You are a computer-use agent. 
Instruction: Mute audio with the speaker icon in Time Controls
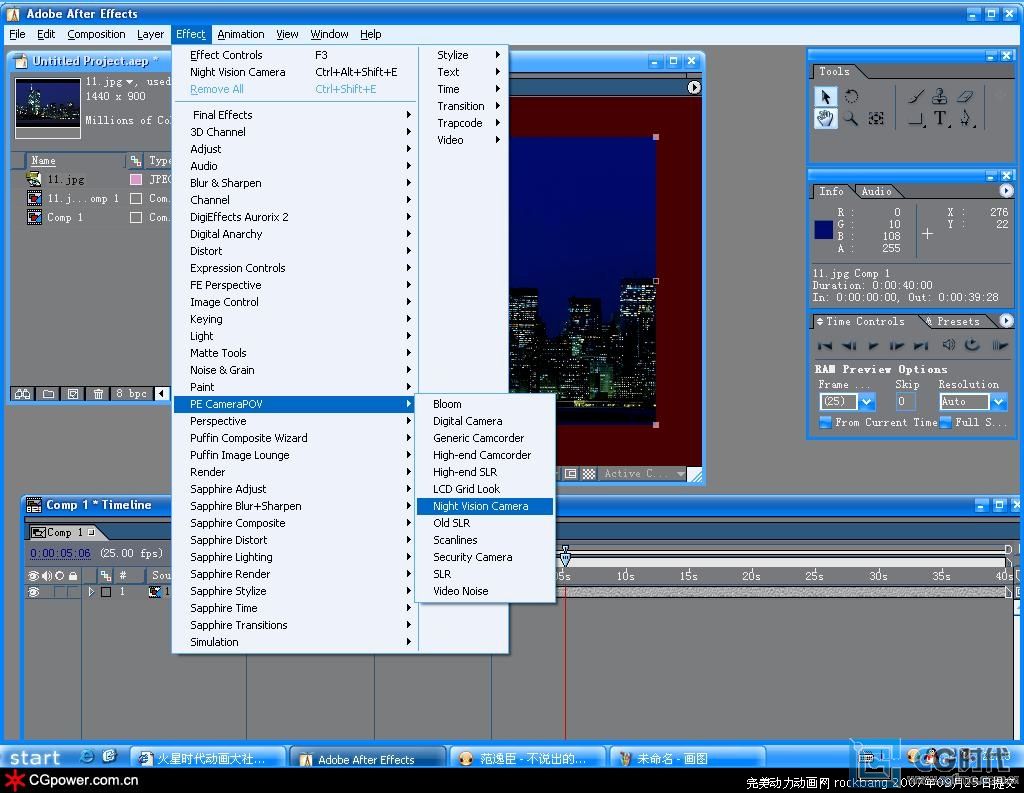[x=948, y=345]
